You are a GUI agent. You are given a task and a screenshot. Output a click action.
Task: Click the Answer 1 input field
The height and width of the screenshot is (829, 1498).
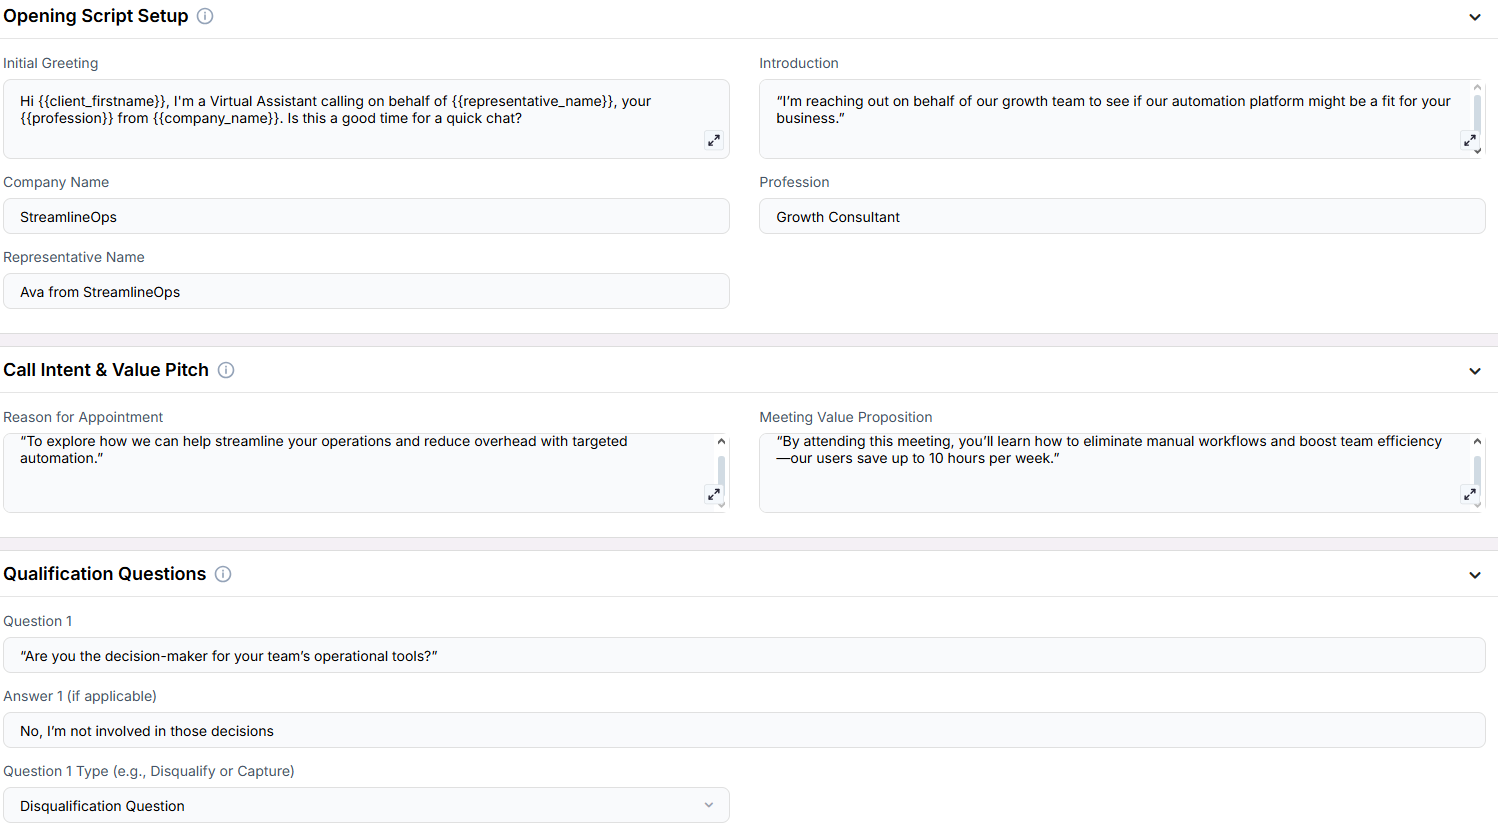click(744, 730)
